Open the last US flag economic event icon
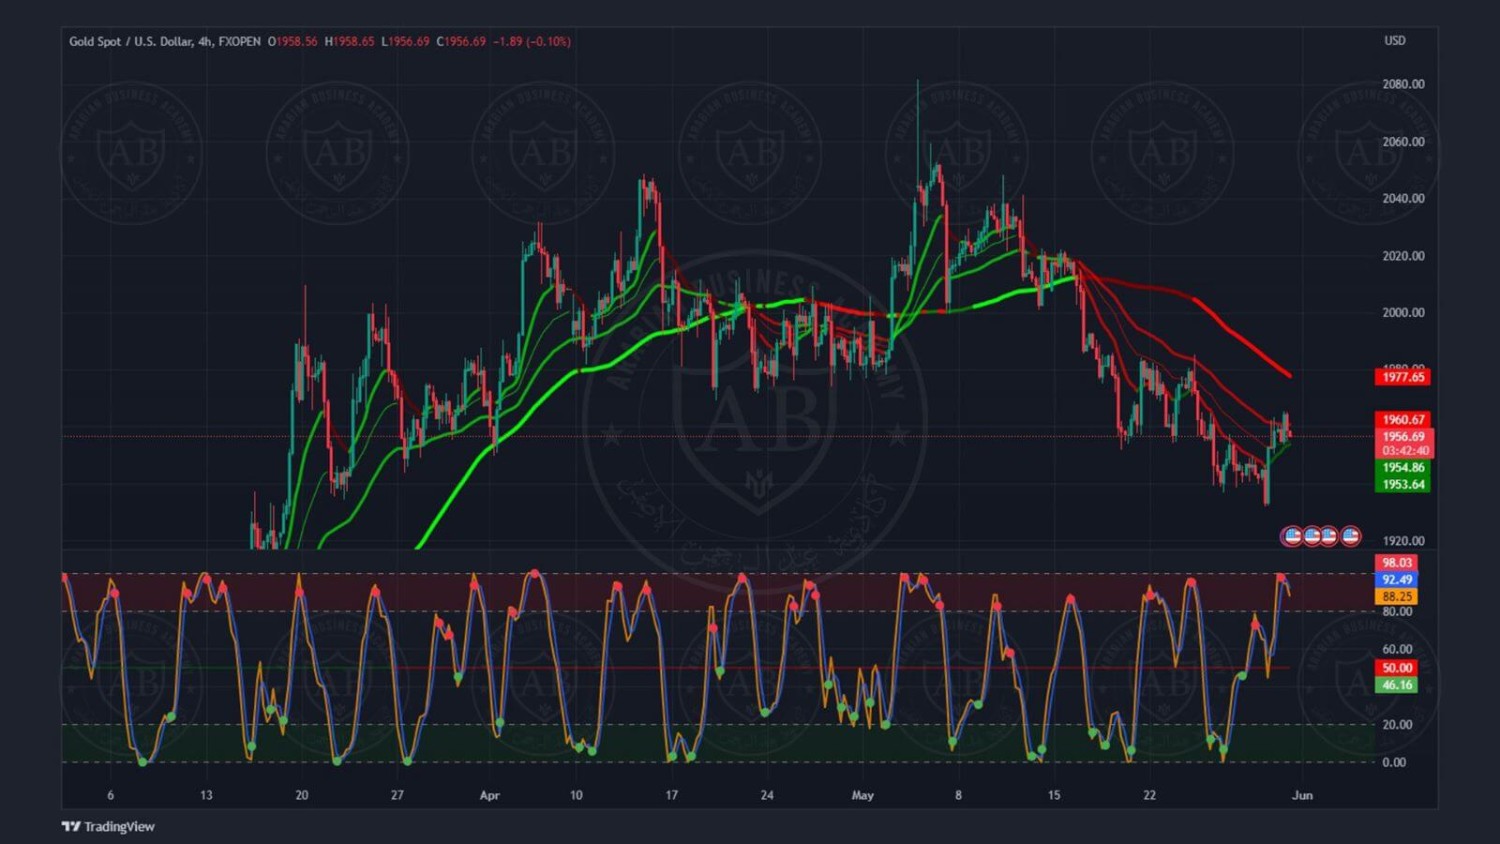The height and width of the screenshot is (844, 1500). pyautogui.click(x=1350, y=536)
